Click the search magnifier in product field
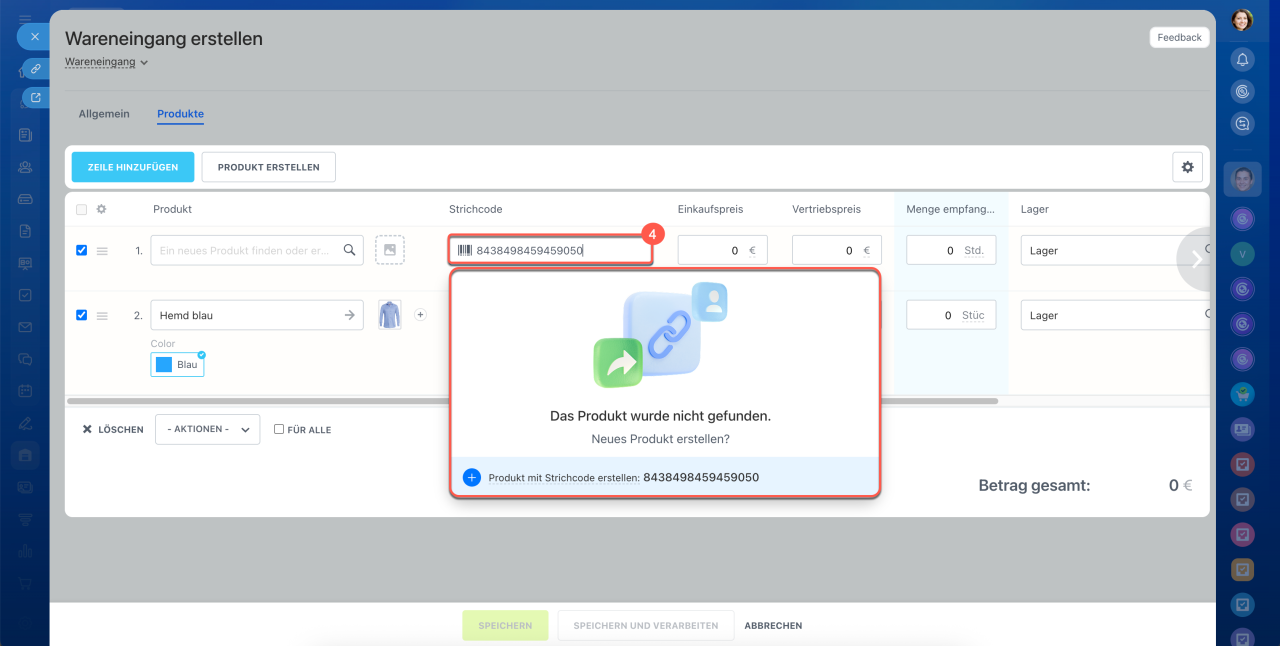1280x646 pixels. (x=349, y=250)
